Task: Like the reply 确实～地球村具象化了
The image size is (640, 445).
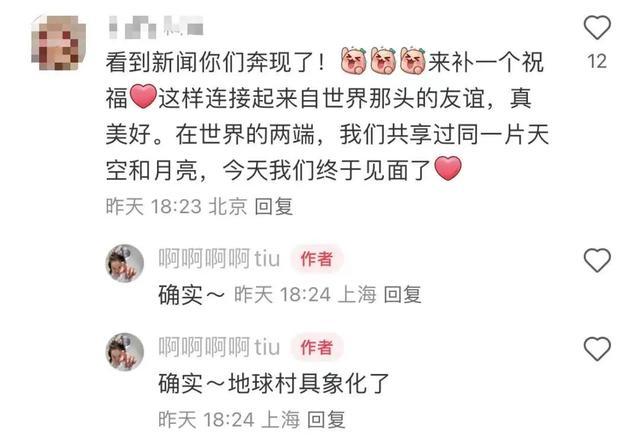Action: 597,348
